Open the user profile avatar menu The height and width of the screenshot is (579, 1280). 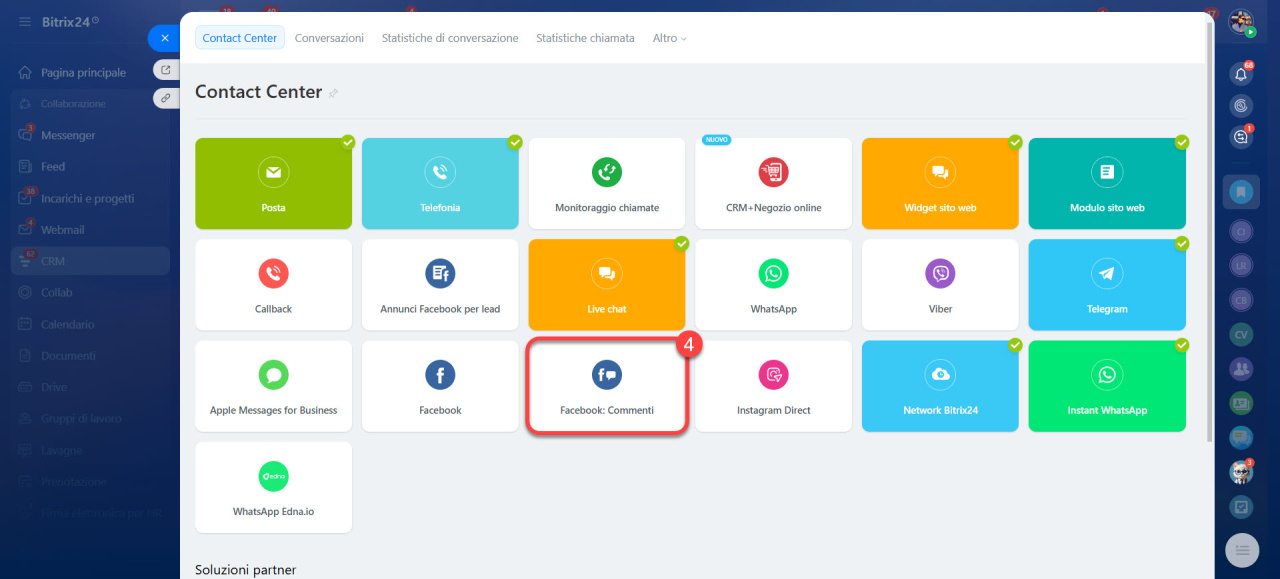1241,22
